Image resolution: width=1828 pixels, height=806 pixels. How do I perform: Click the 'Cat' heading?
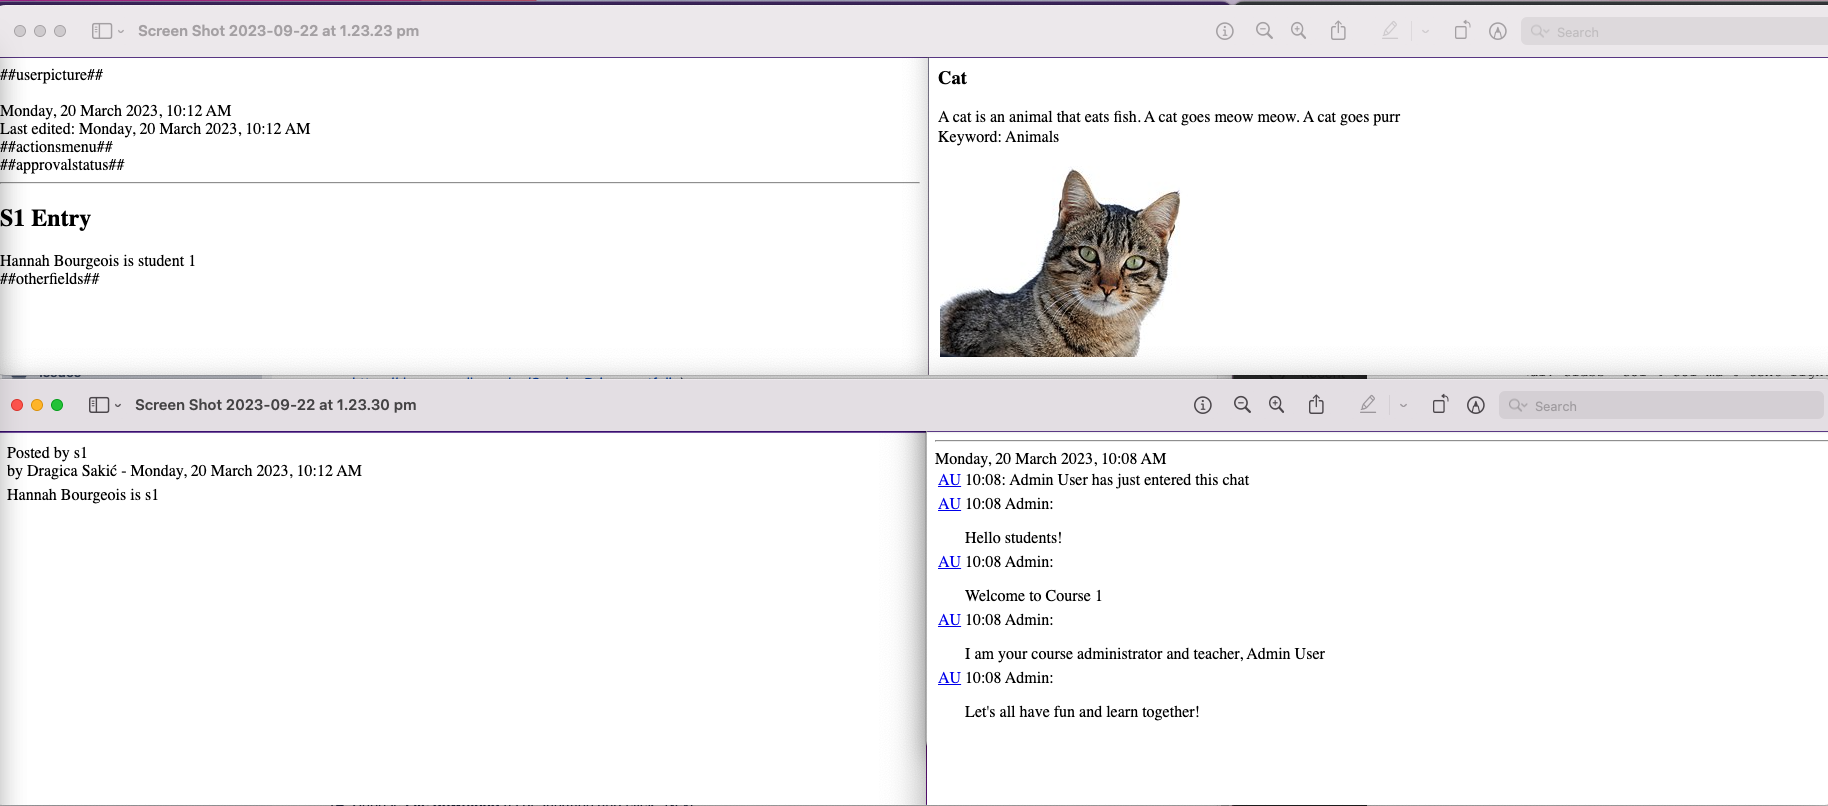(x=952, y=78)
